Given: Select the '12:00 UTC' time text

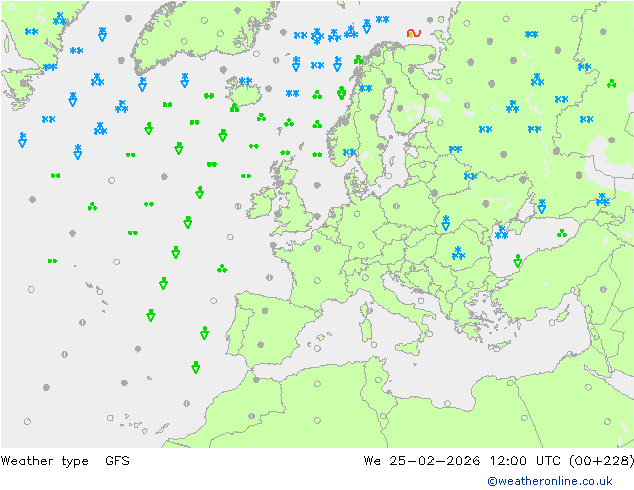Looking at the screenshot, I should [525, 461].
